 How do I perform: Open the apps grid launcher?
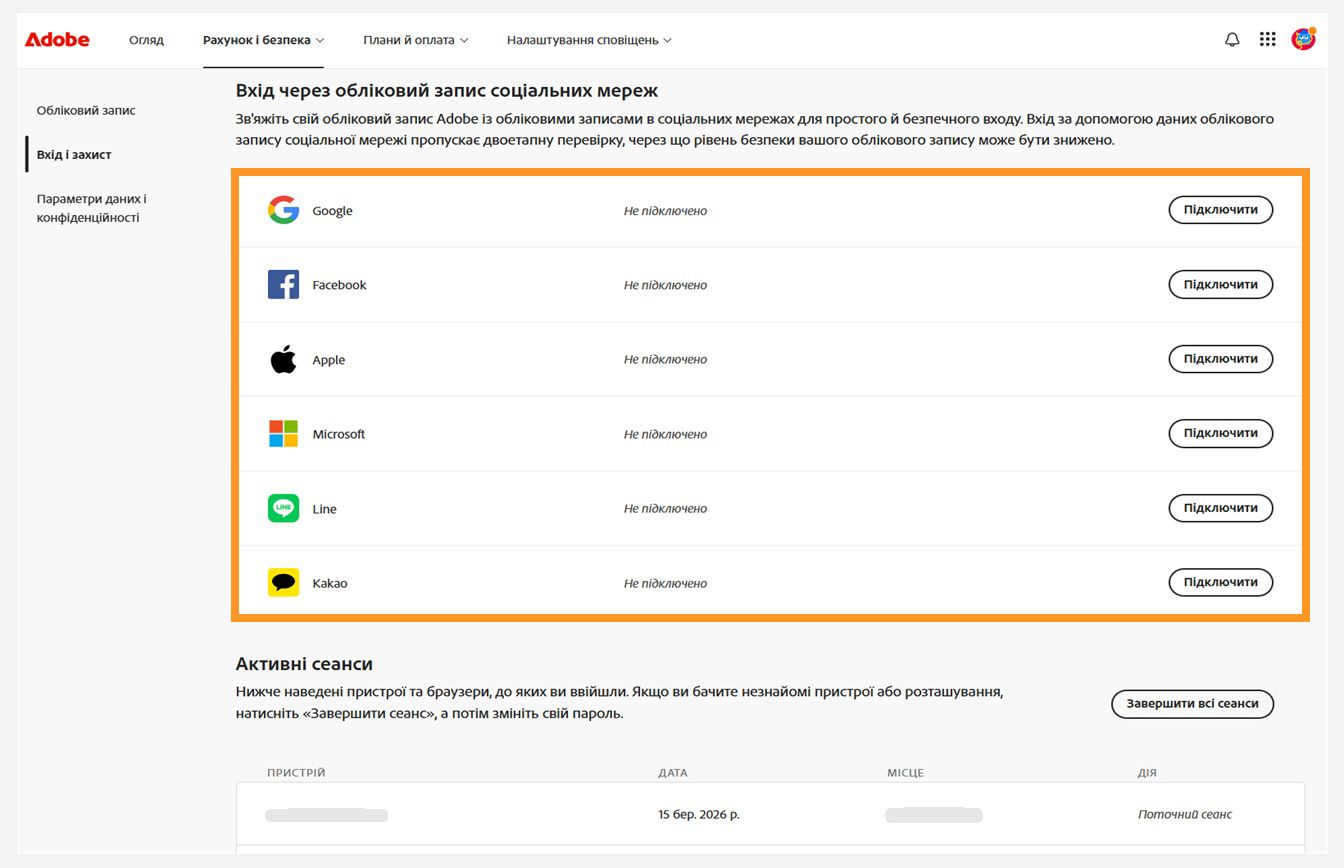(x=1268, y=40)
